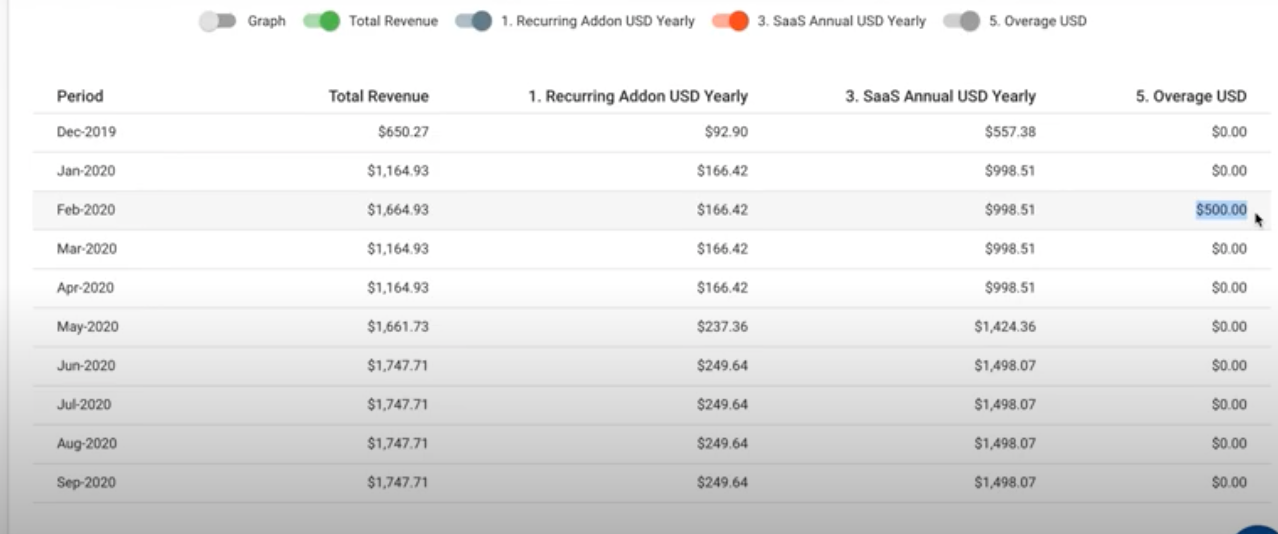Image resolution: width=1278 pixels, height=534 pixels.
Task: Select the Jun-2020 period cell
Action: coord(86,366)
